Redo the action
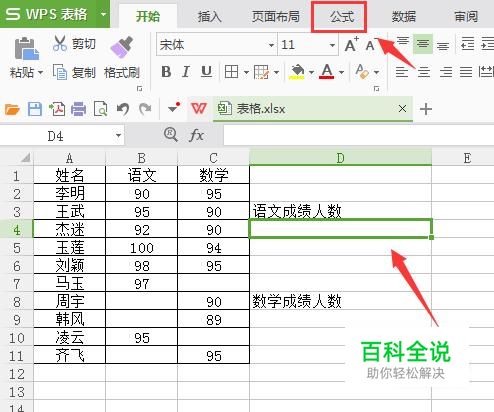 pos(145,109)
